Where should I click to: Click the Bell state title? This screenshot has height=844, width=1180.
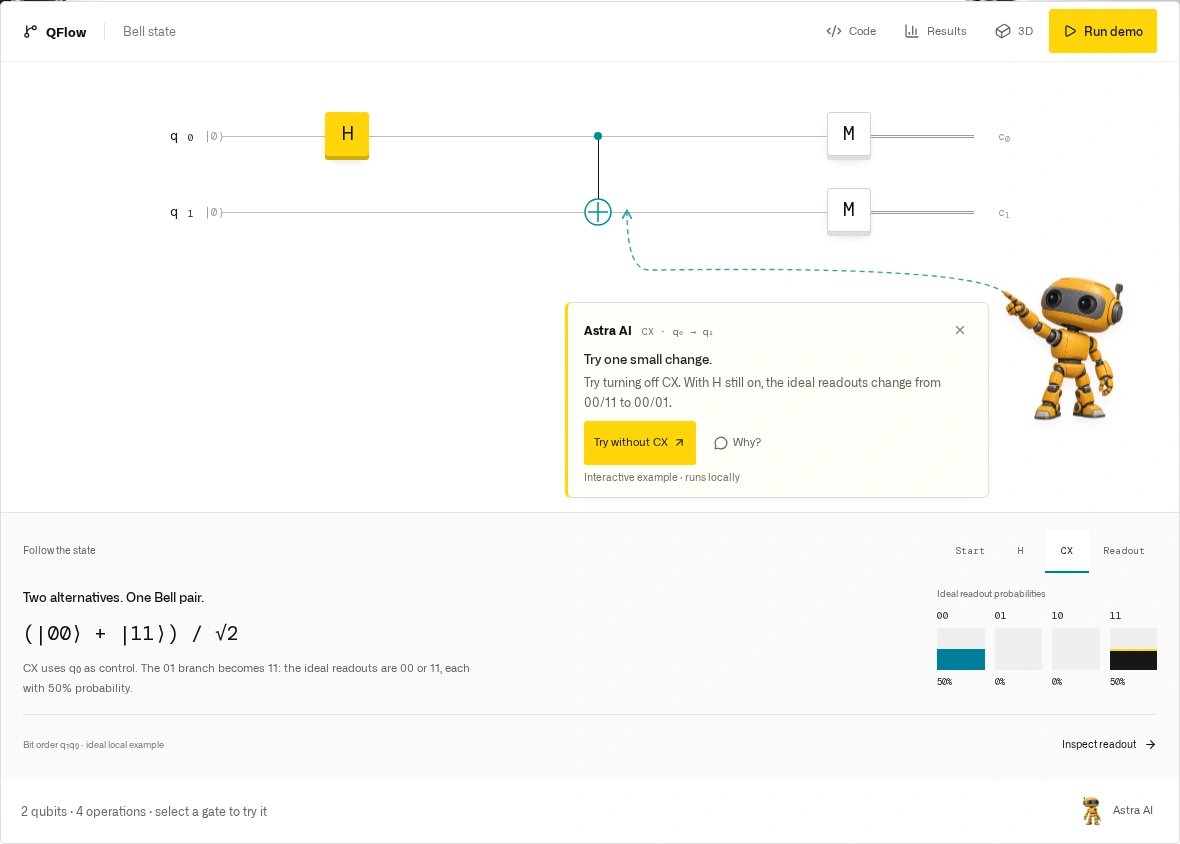tap(149, 32)
